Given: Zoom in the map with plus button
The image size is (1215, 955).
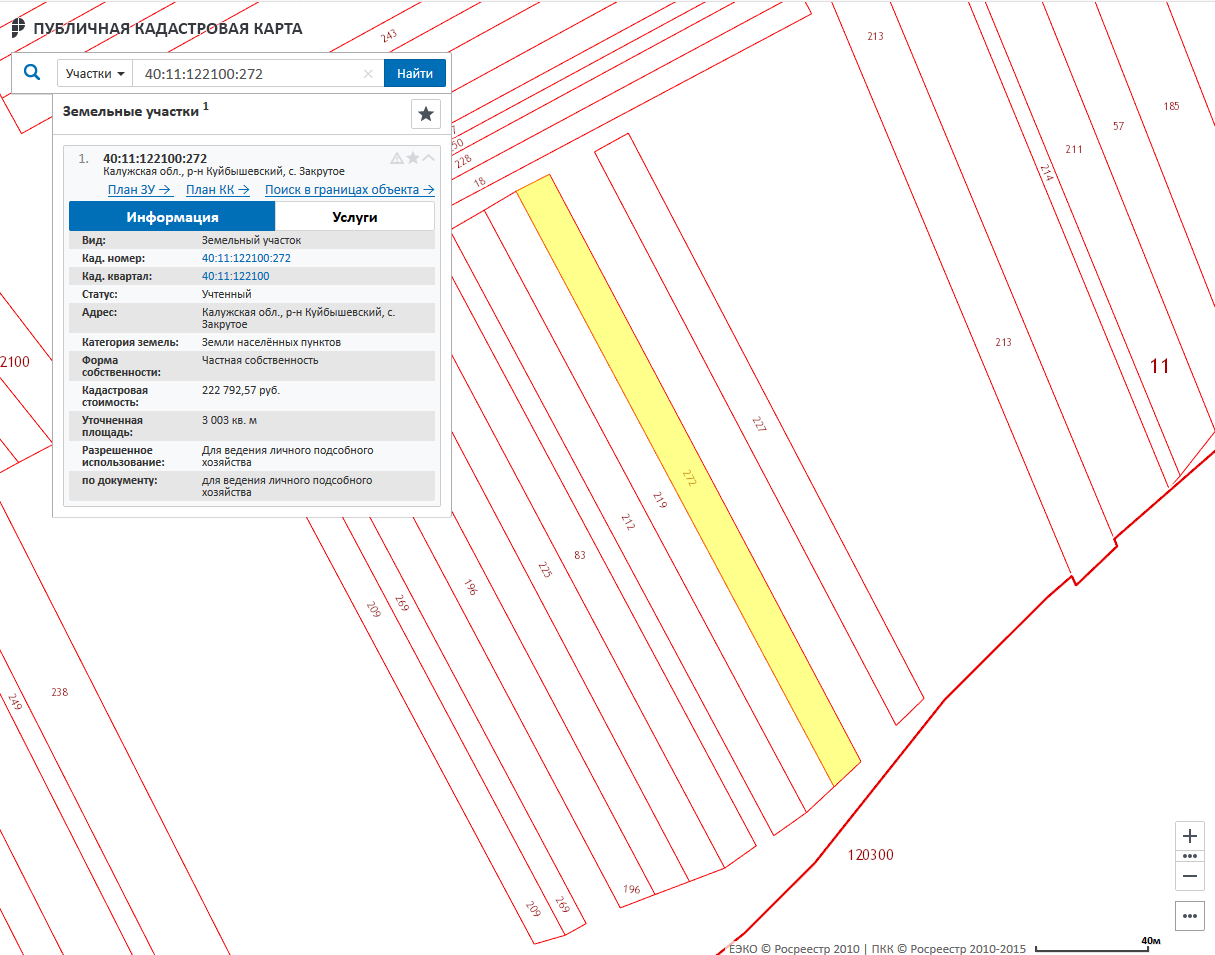Looking at the screenshot, I should (x=1190, y=836).
